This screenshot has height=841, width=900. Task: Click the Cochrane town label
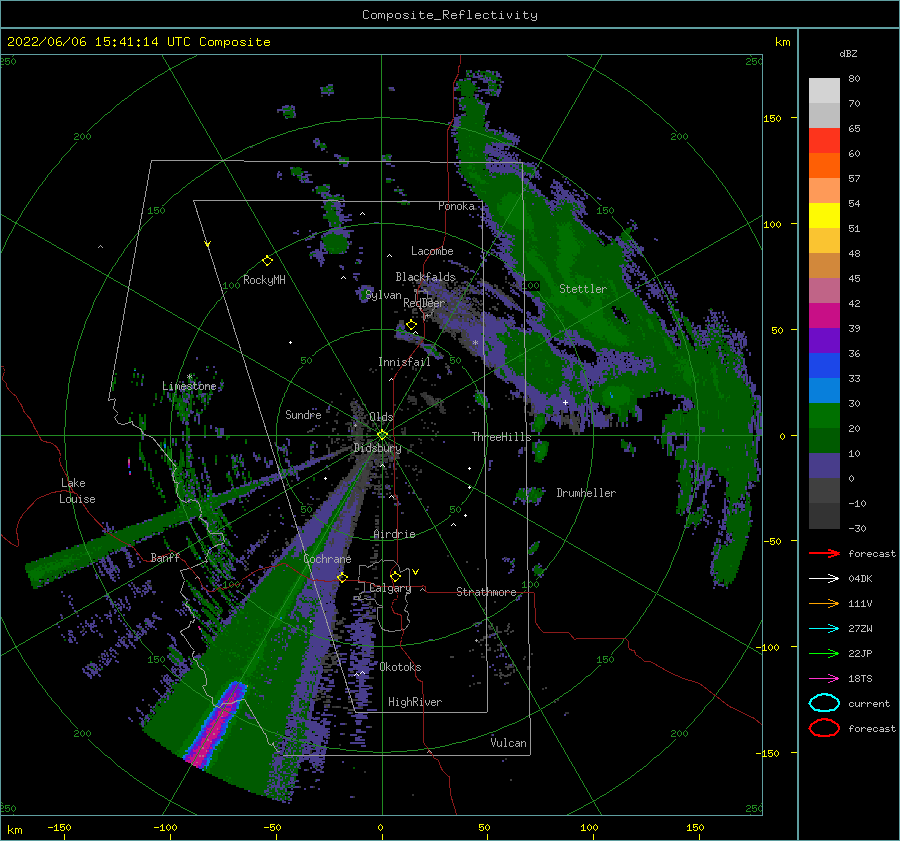(x=327, y=559)
